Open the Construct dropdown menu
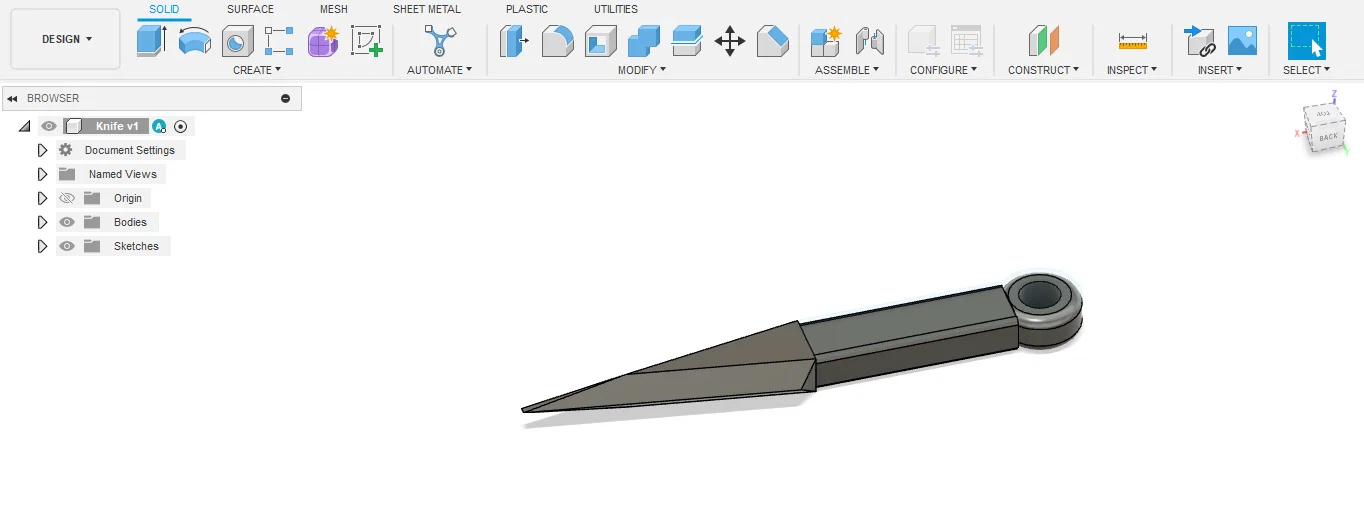This screenshot has width=1364, height=531. tap(1044, 70)
